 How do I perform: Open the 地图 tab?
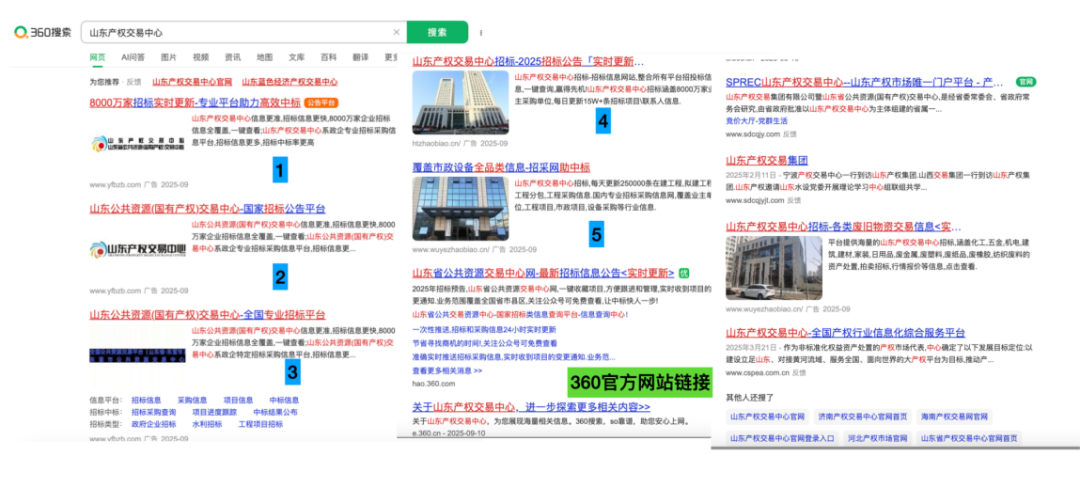click(264, 57)
